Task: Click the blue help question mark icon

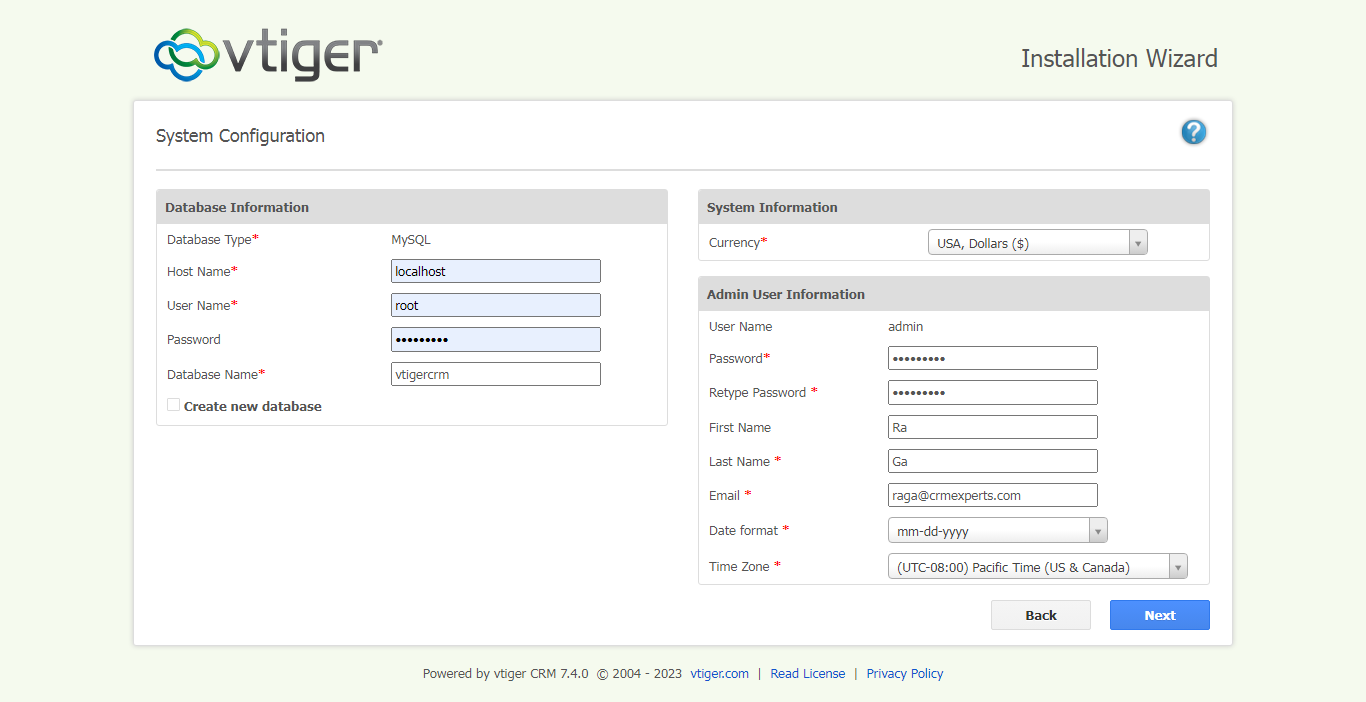Action: point(1193,132)
